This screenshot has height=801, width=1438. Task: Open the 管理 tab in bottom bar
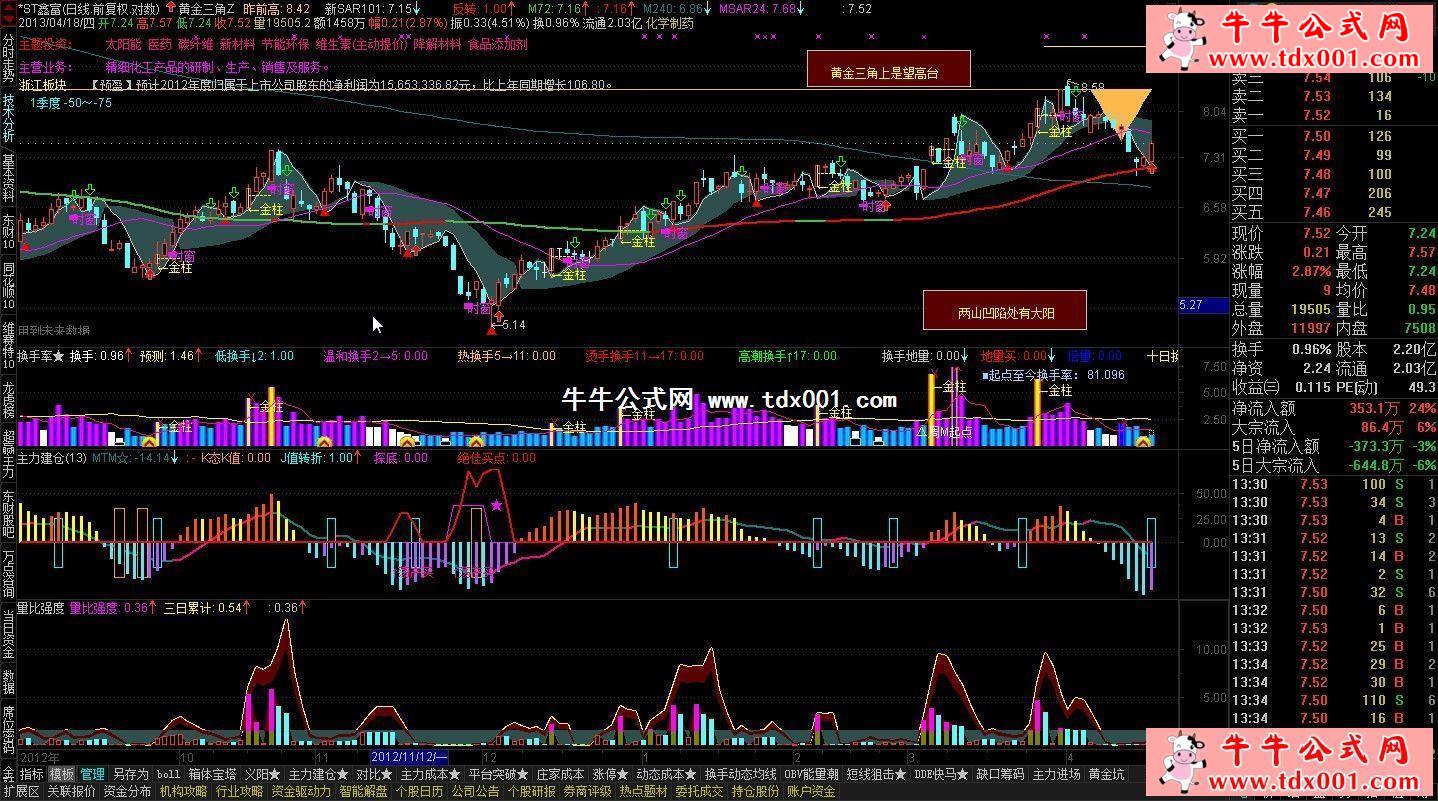92,774
